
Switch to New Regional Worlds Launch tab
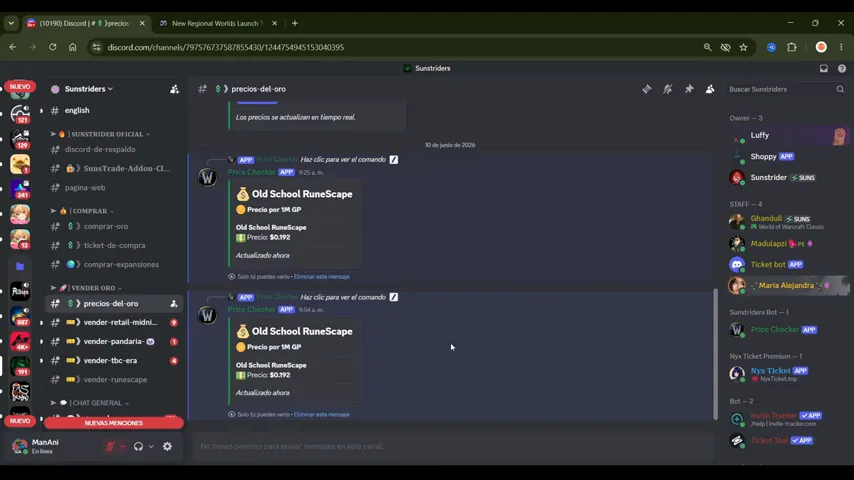(x=218, y=23)
